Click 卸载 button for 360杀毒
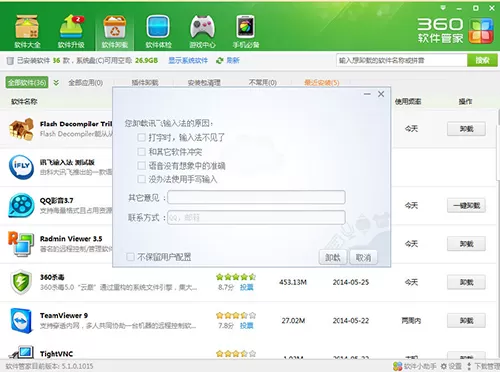This screenshot has width=500, height=372. click(x=466, y=282)
